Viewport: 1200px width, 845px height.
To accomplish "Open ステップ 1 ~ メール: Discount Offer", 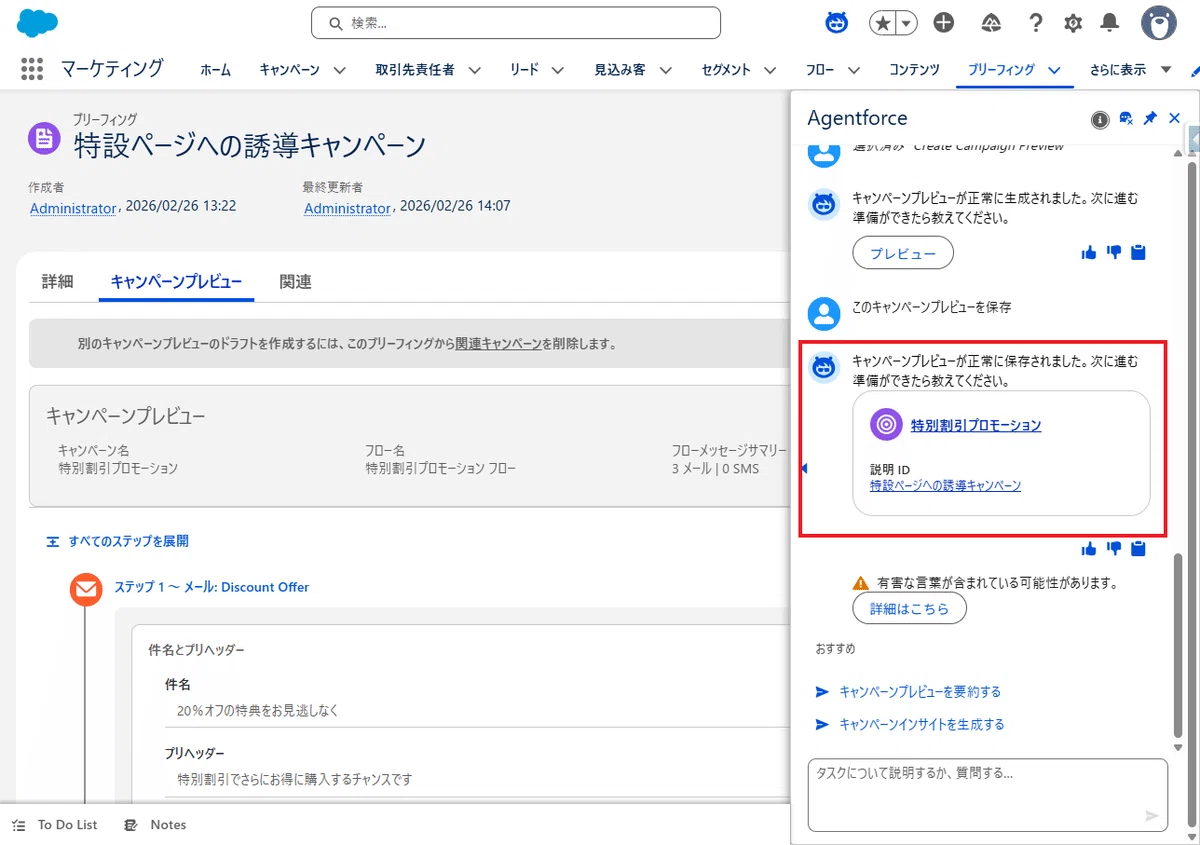I will pyautogui.click(x=212, y=587).
